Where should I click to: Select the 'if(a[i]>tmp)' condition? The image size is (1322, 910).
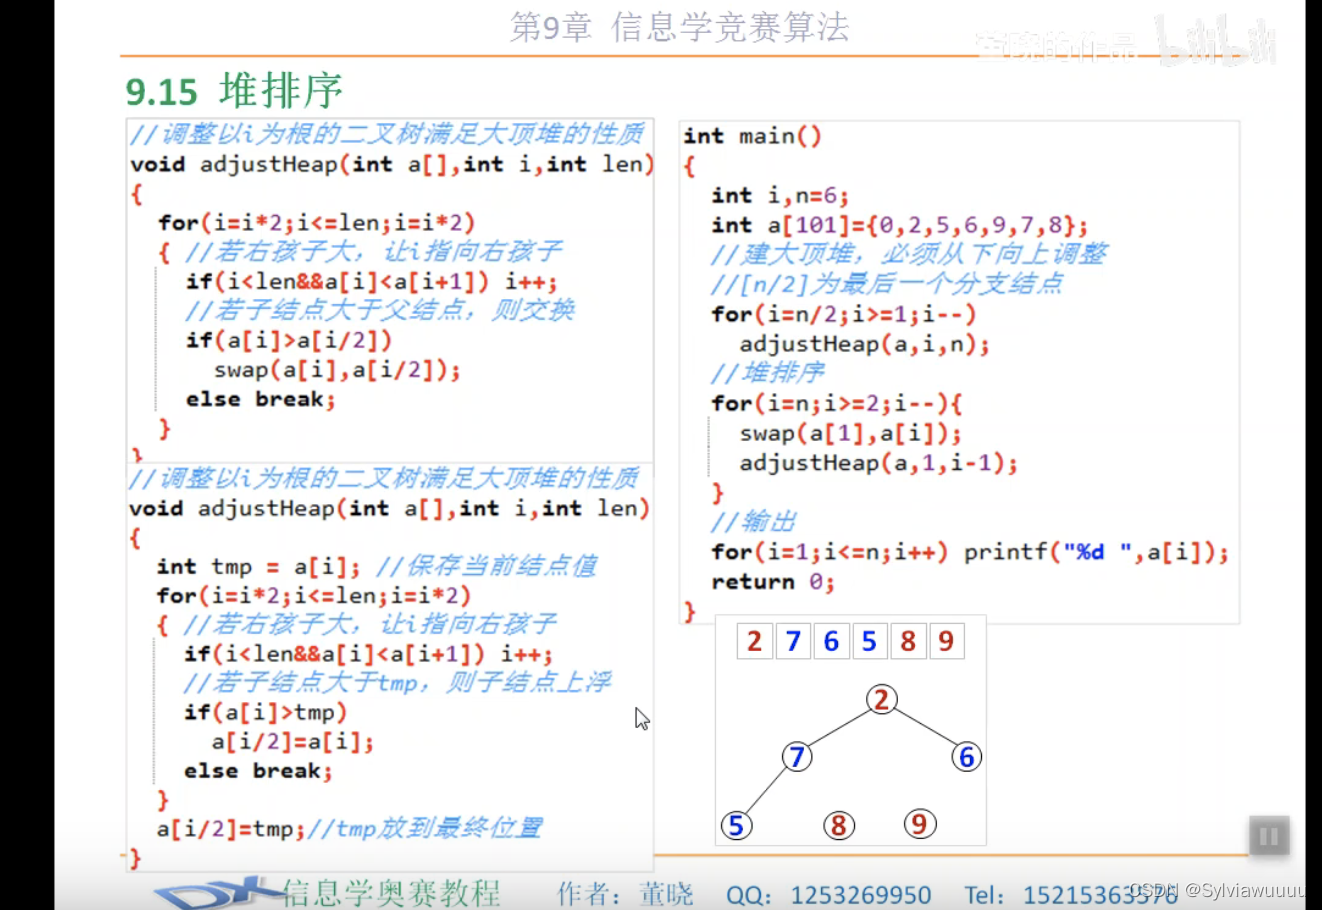point(265,712)
